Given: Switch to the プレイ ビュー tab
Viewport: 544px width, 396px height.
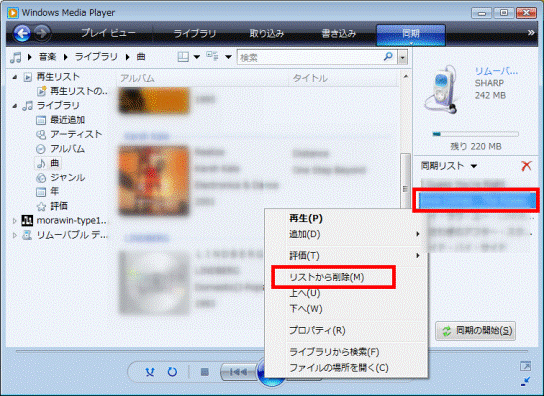Looking at the screenshot, I should [109, 33].
